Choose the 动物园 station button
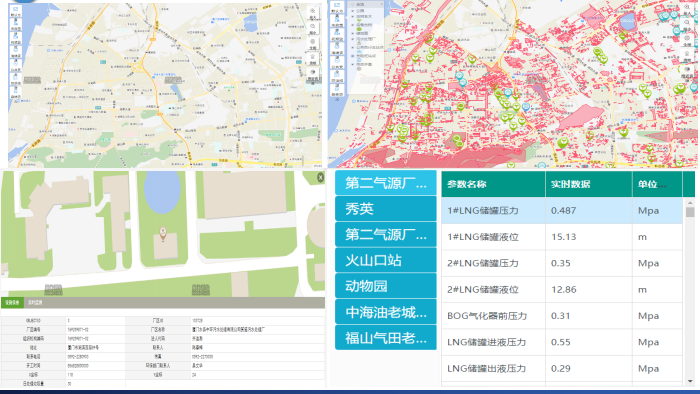700x394 pixels. click(386, 286)
